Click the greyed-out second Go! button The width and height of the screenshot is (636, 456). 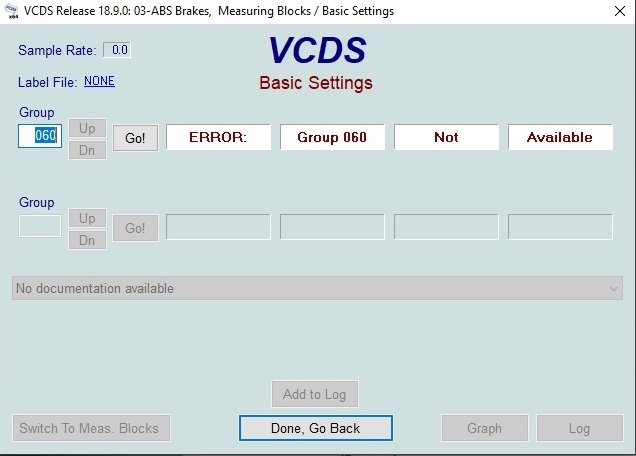pyautogui.click(x=135, y=228)
